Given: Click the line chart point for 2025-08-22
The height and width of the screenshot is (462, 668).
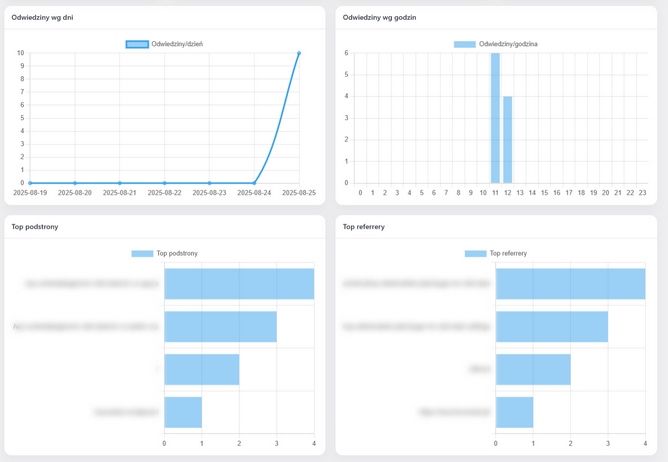Looking at the screenshot, I should pos(164,183).
